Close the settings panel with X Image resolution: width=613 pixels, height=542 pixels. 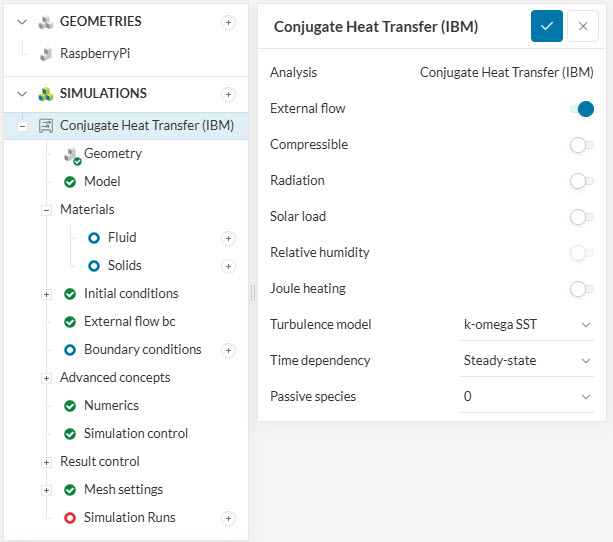(583, 27)
